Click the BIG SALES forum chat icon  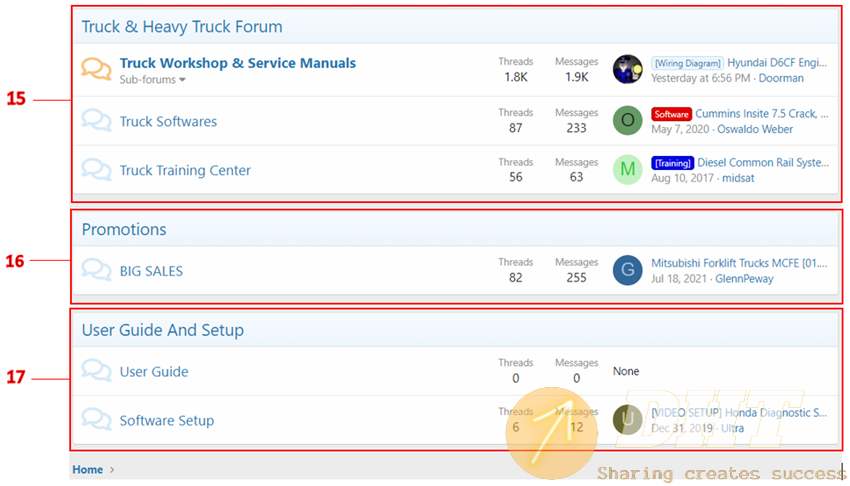96,270
